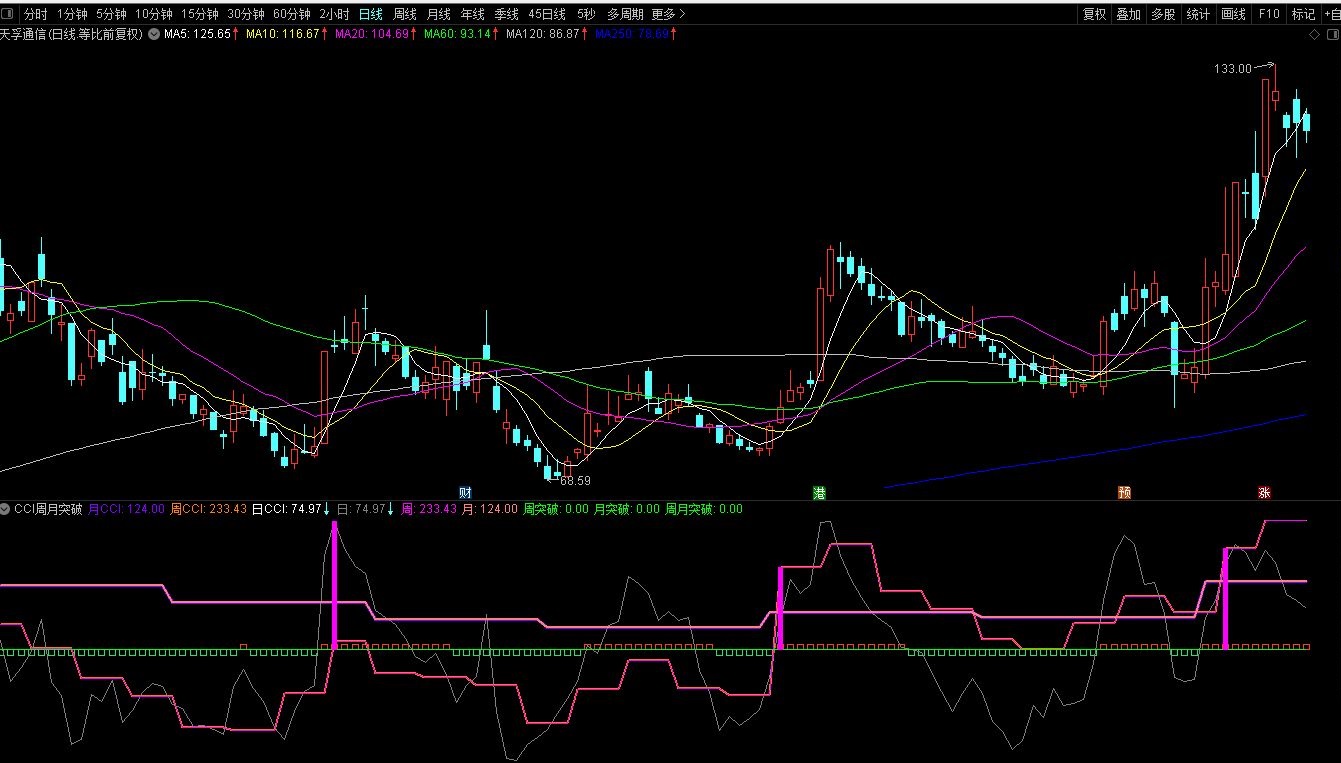The image size is (1341, 763).
Task: Click the diamond icon at top right
Action: click(x=1314, y=34)
